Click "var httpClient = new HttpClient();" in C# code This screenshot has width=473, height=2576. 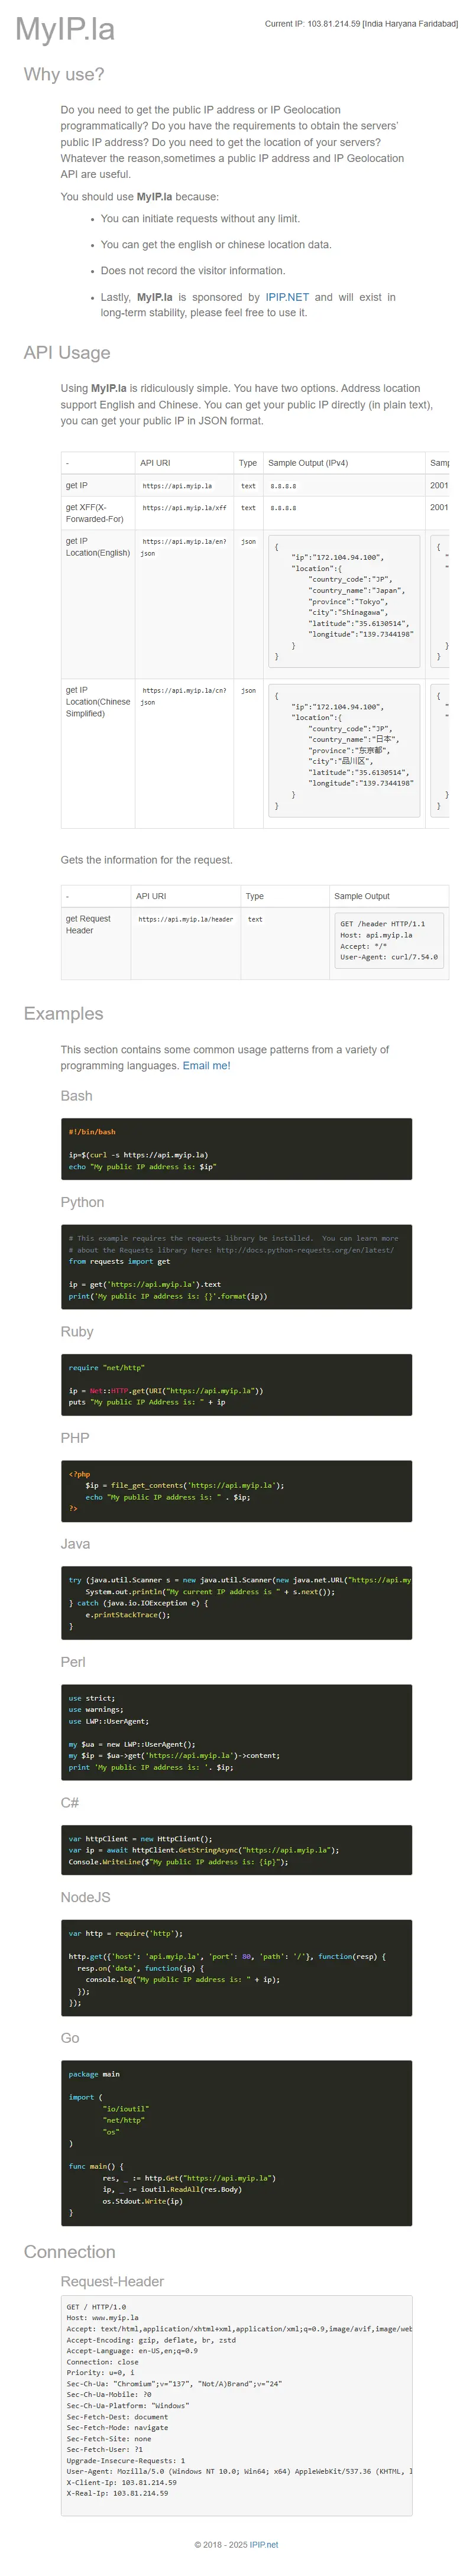[x=140, y=1838]
